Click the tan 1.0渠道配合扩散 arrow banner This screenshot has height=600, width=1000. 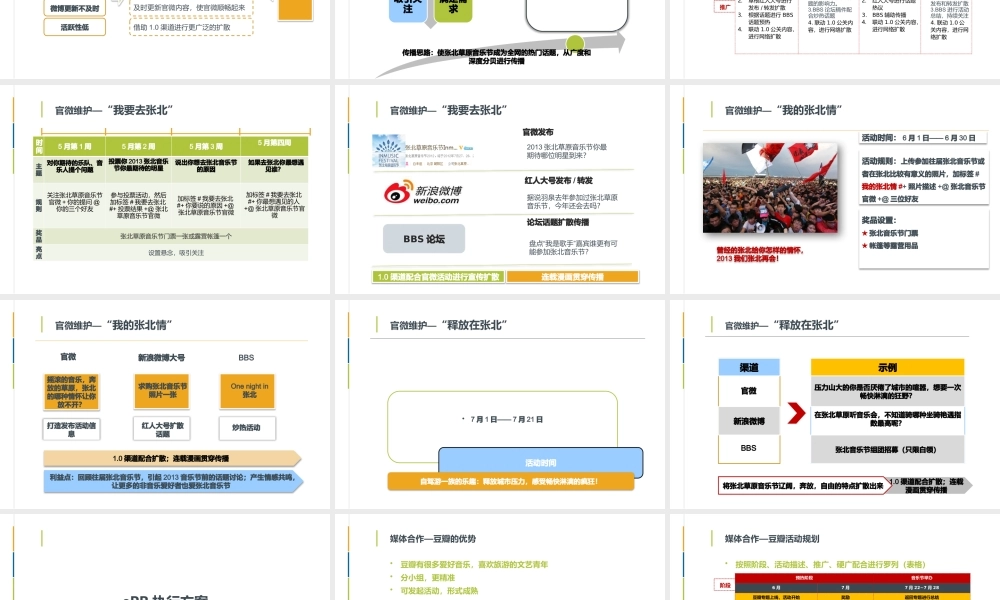pos(172,458)
